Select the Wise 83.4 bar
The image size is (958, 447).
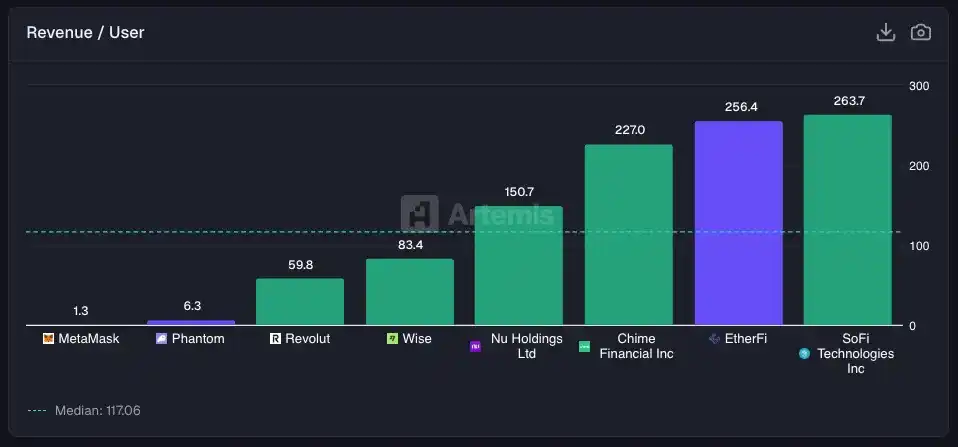tap(409, 292)
